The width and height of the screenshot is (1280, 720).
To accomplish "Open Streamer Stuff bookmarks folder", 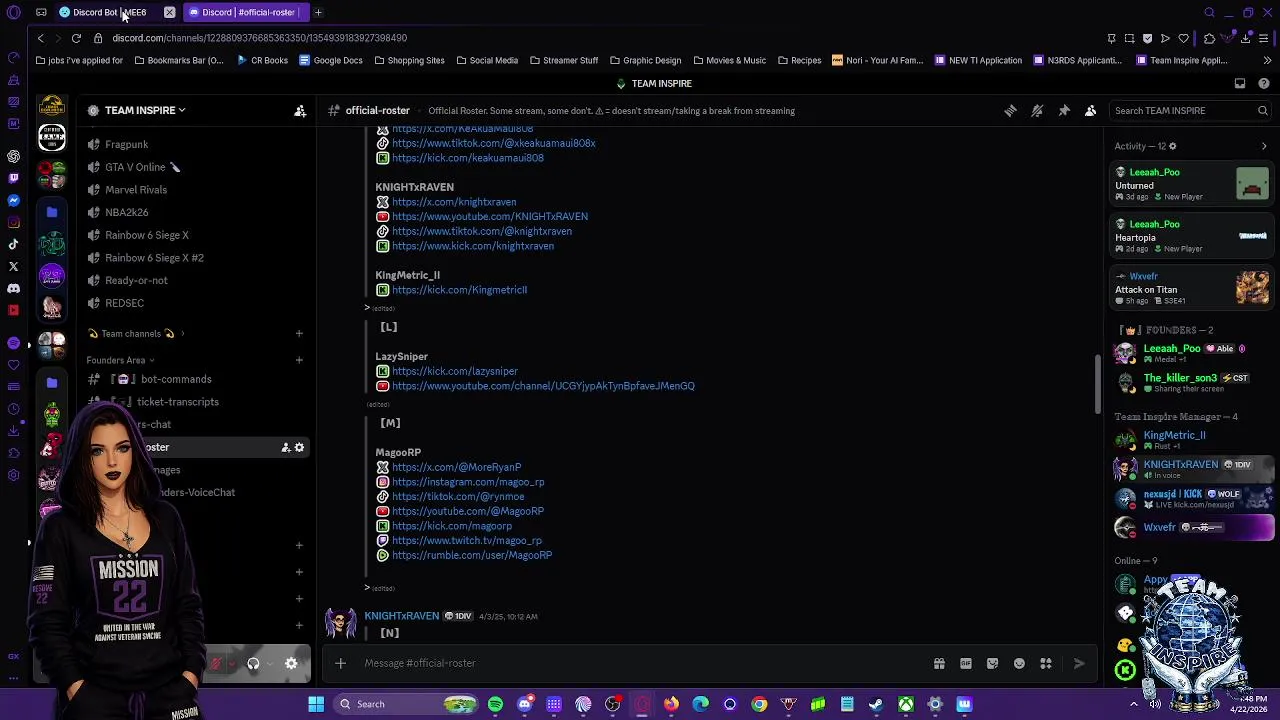I will (x=564, y=60).
